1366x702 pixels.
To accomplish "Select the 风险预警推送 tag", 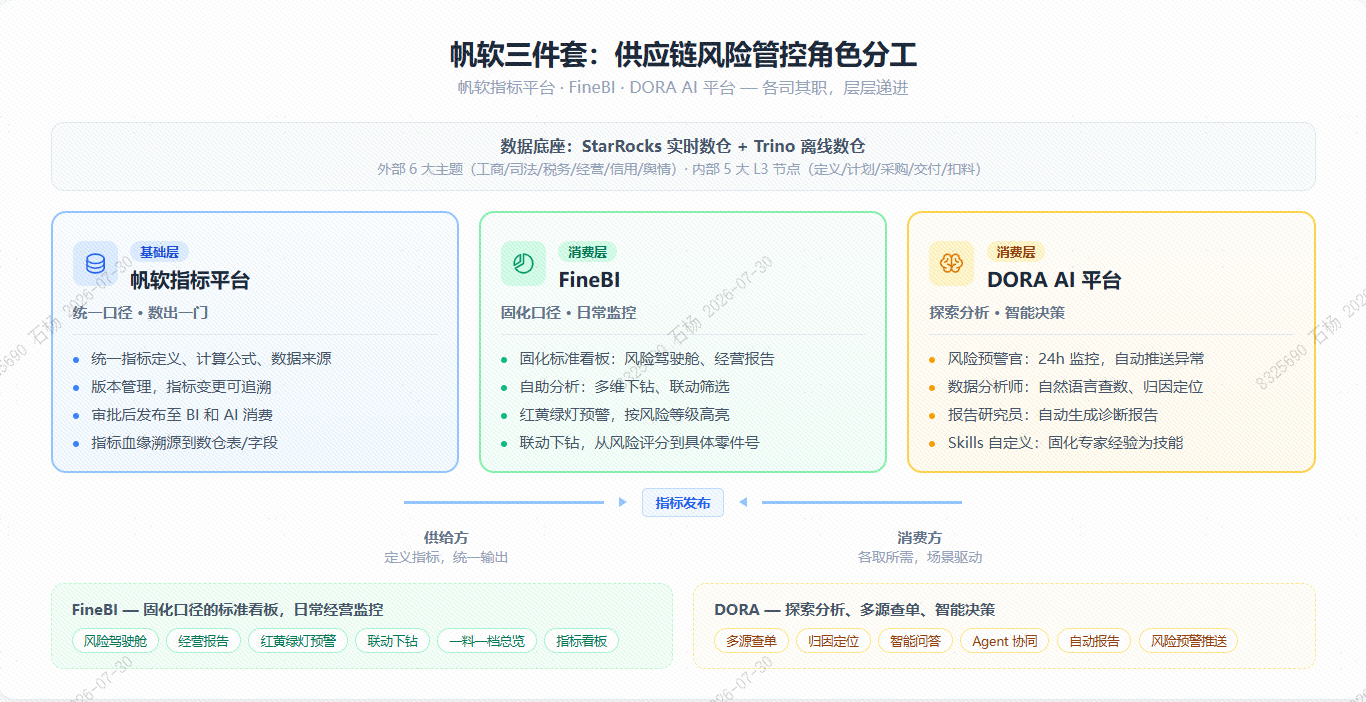I will [x=1189, y=641].
